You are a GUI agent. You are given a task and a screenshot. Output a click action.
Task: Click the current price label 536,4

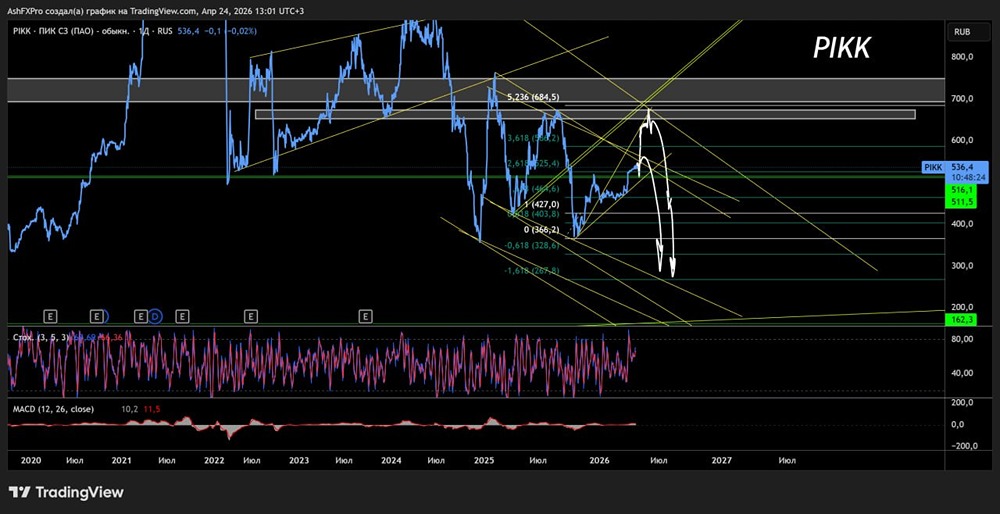[960, 166]
